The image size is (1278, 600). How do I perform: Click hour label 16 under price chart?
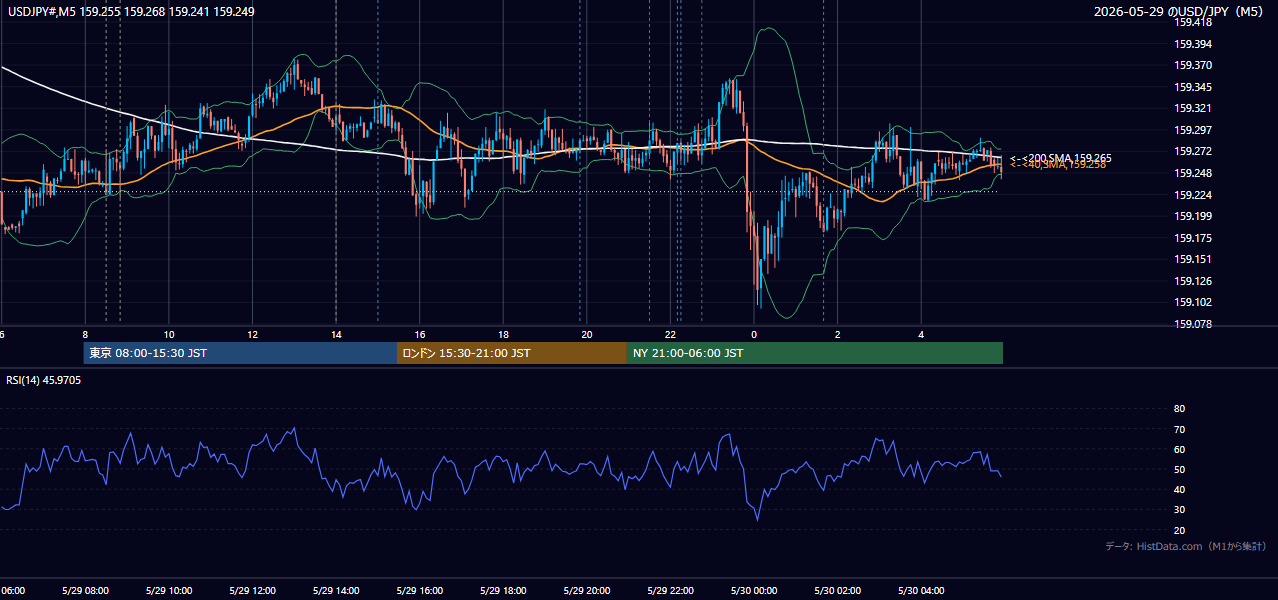[420, 335]
